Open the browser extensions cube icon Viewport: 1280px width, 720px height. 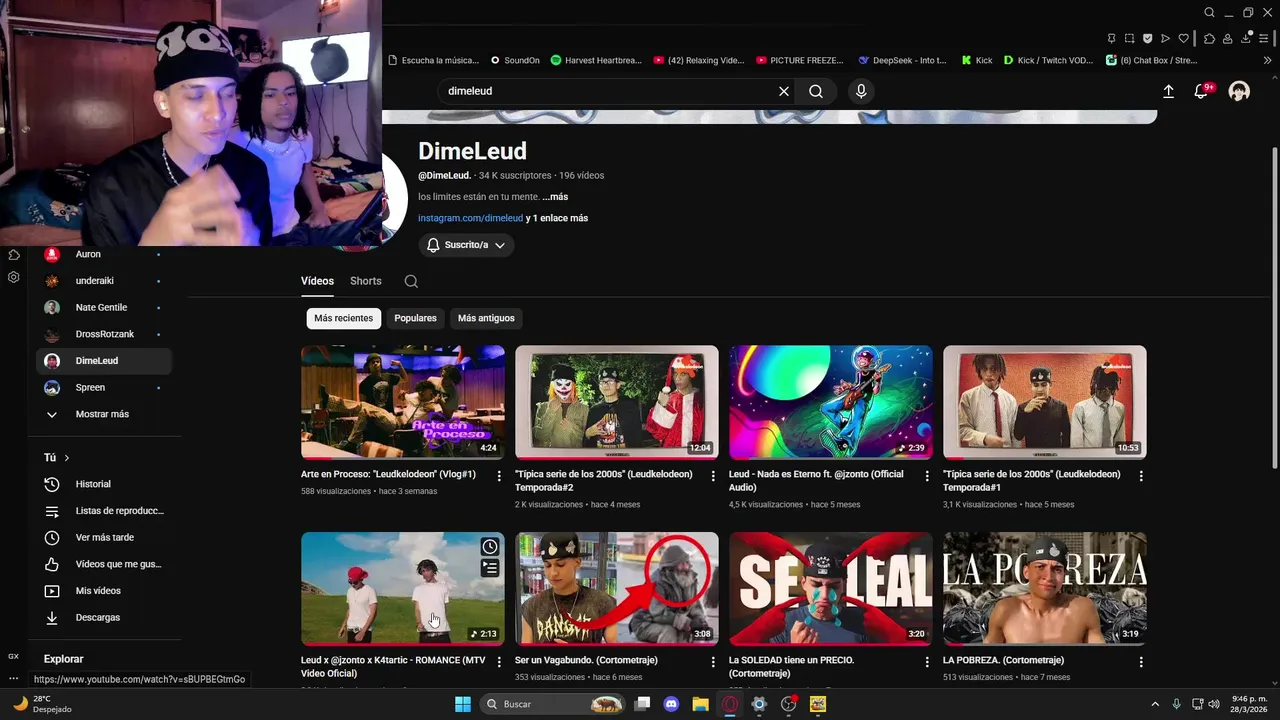1209,39
